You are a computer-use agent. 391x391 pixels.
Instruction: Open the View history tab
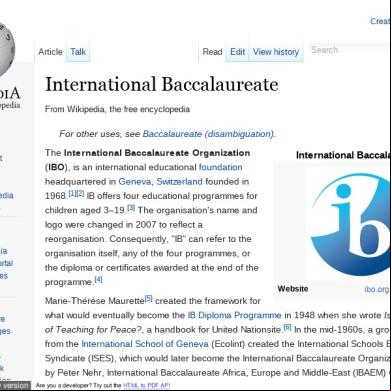point(276,52)
